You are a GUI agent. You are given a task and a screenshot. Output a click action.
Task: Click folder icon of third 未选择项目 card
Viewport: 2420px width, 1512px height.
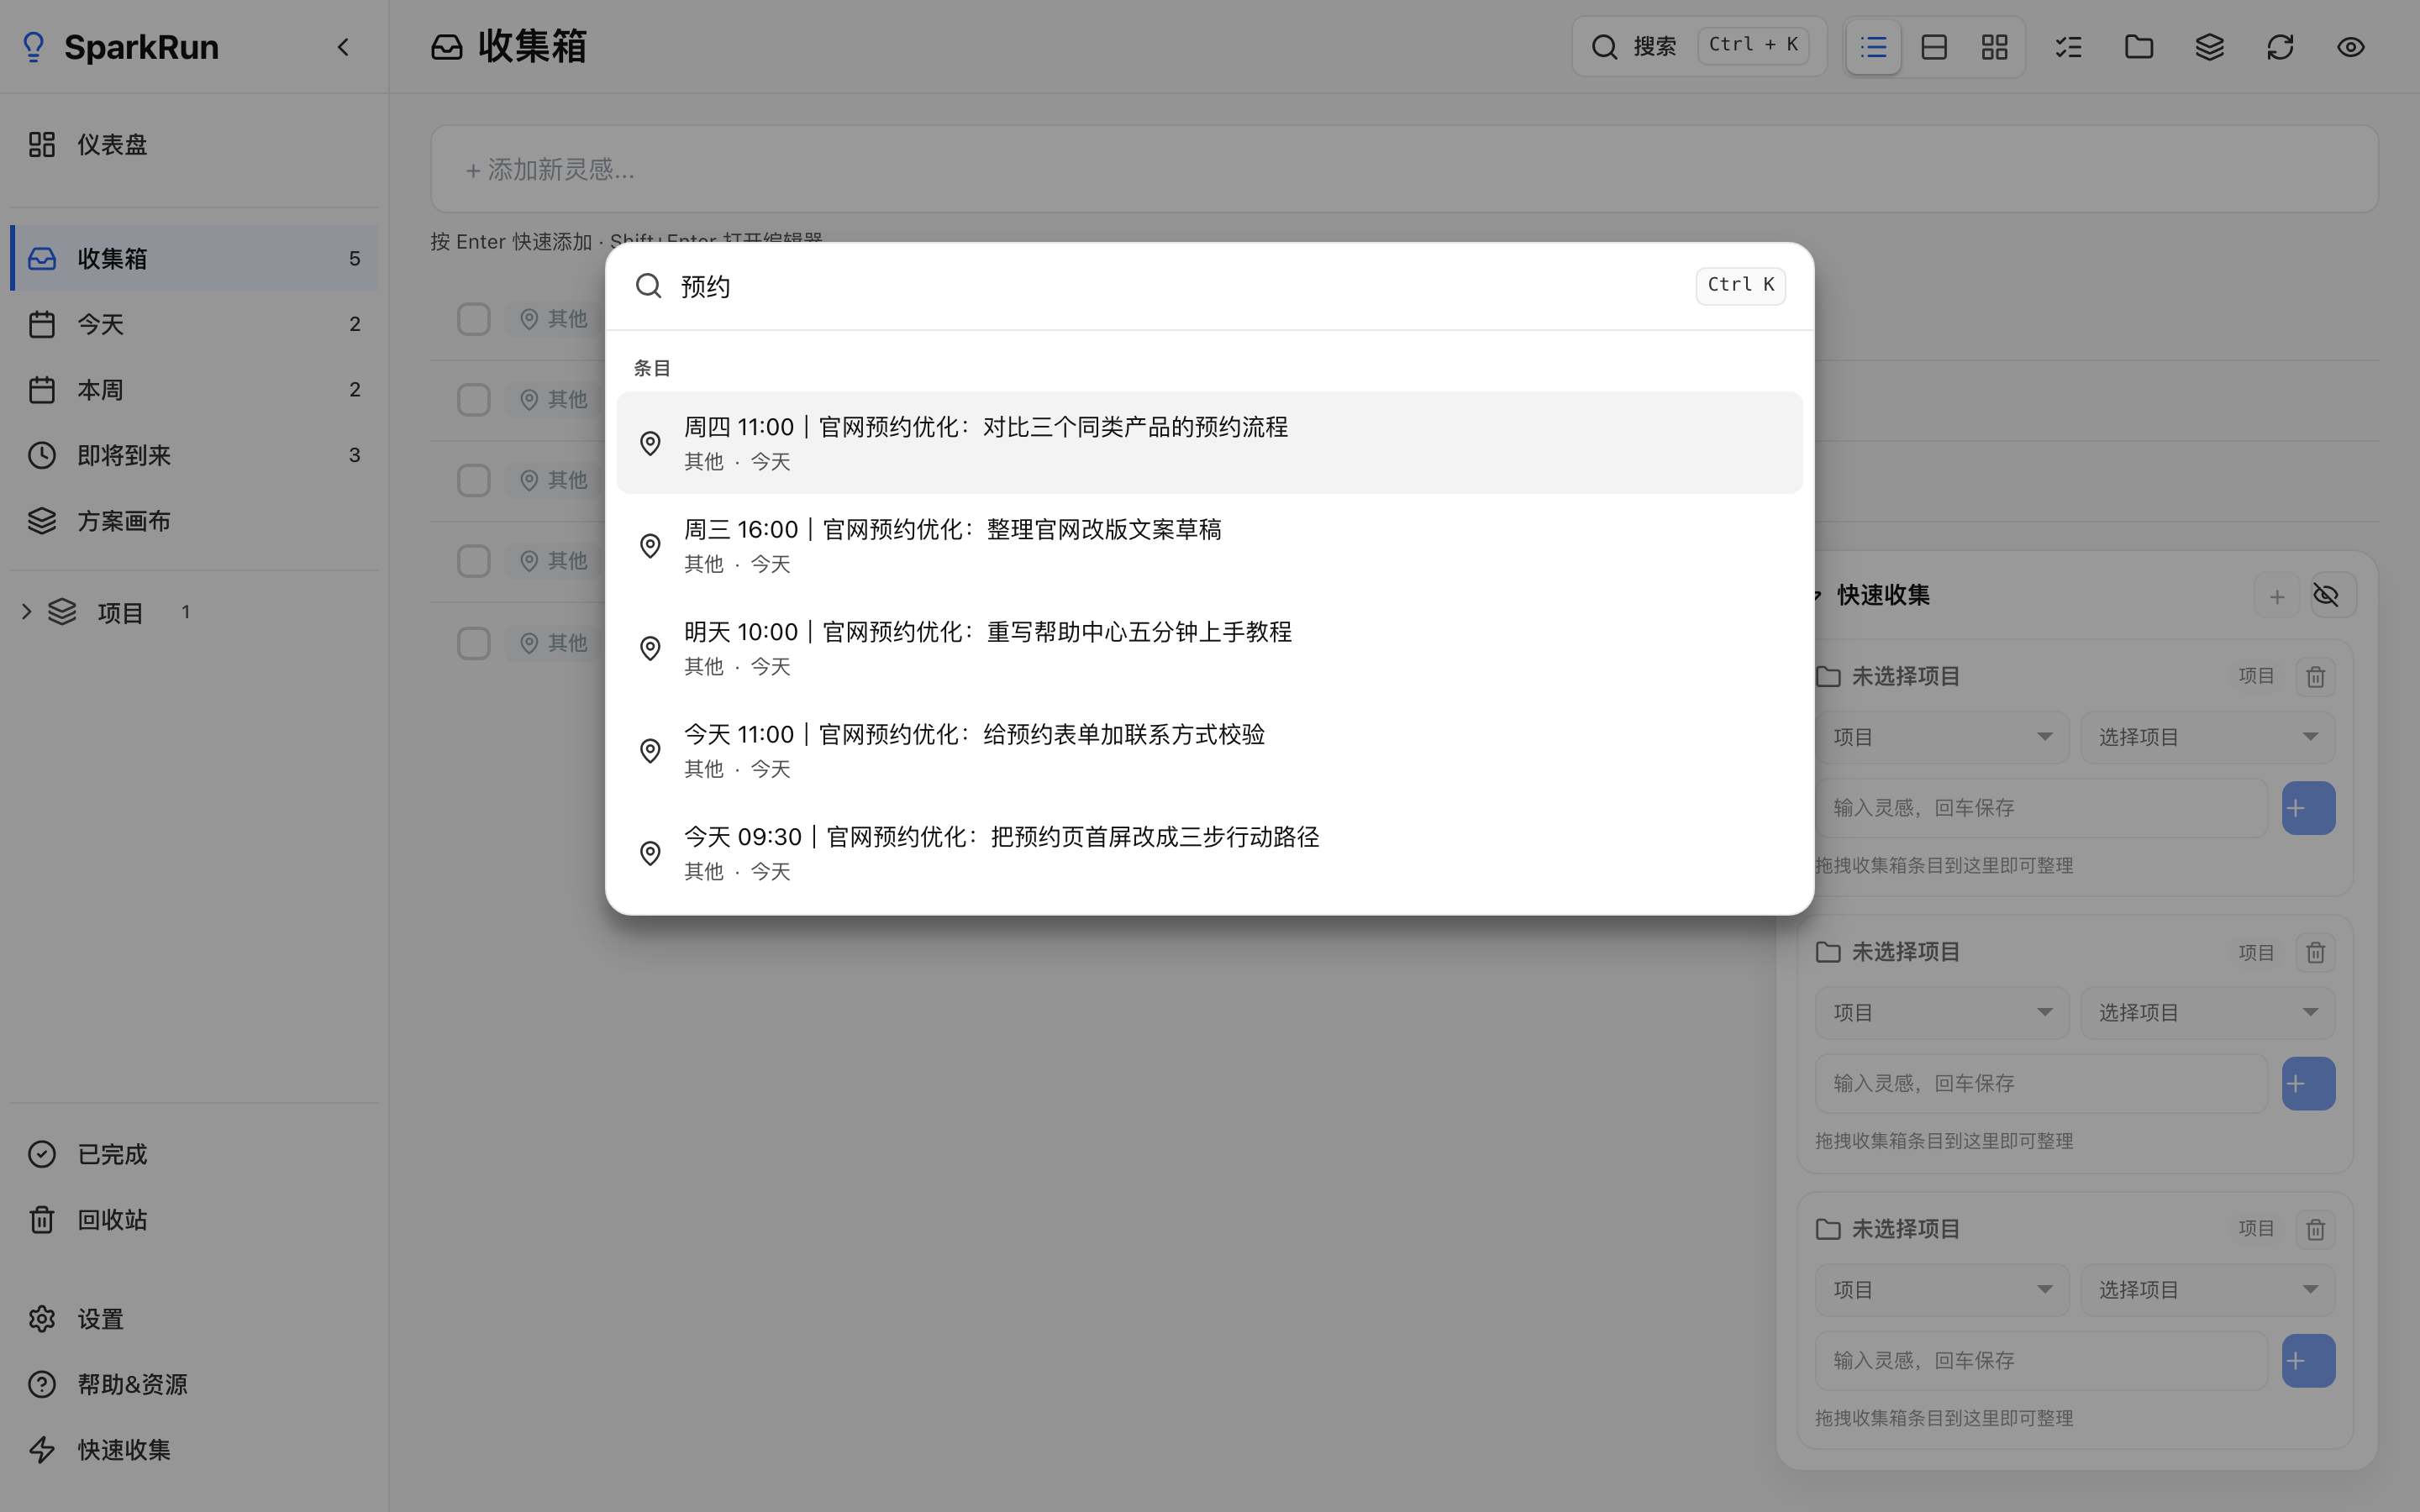1828,1229
